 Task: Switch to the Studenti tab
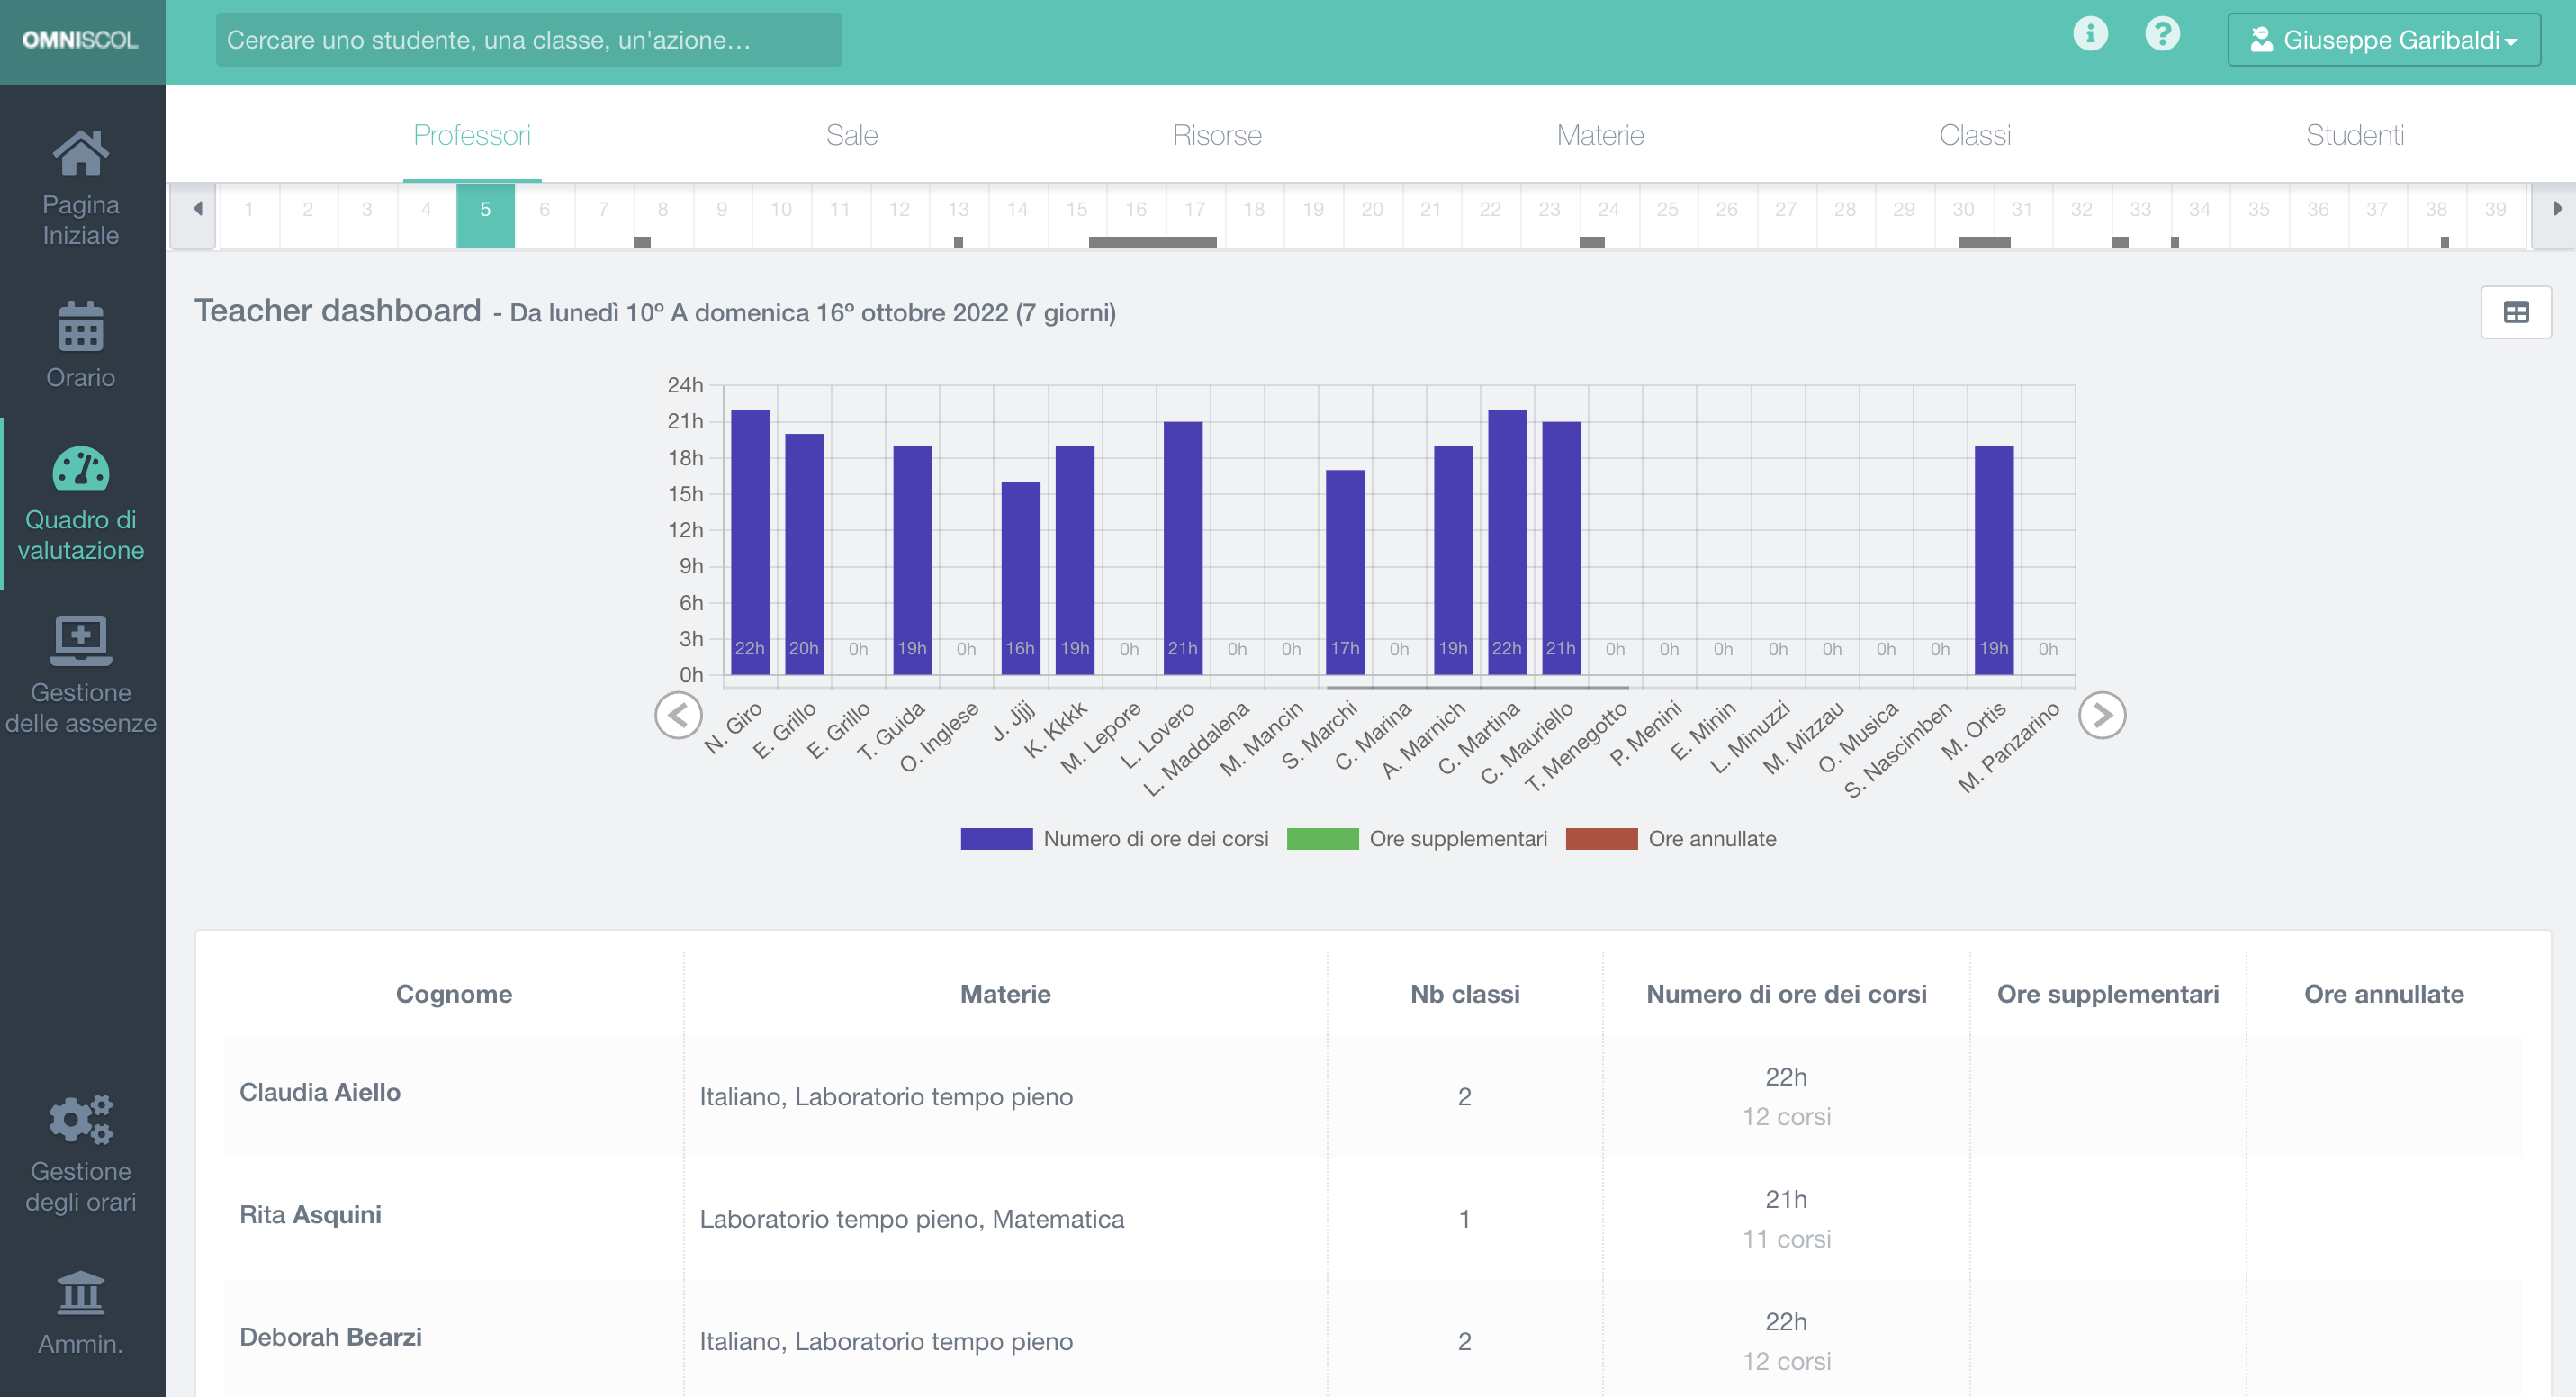(2354, 135)
